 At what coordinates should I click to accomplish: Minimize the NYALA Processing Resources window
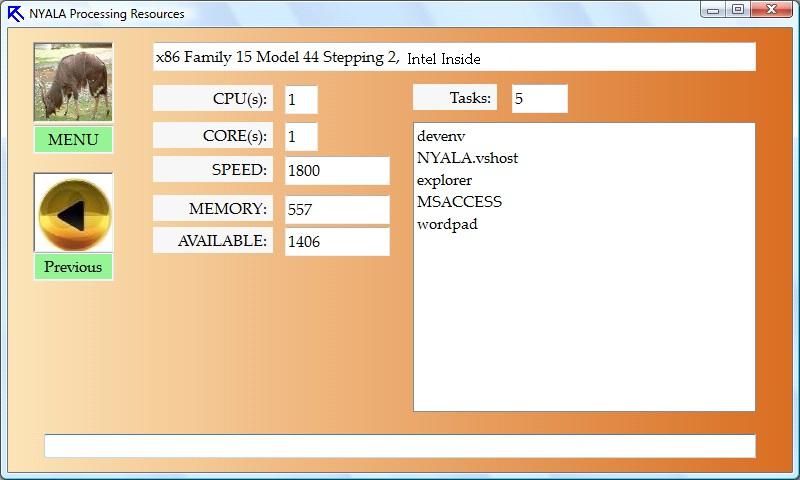click(x=712, y=10)
